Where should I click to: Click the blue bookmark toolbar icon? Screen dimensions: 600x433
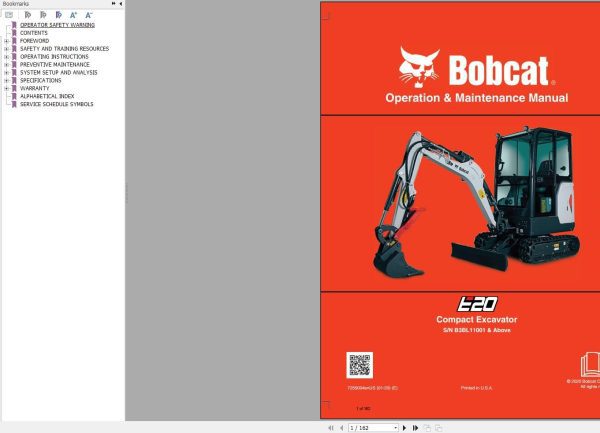click(58, 15)
